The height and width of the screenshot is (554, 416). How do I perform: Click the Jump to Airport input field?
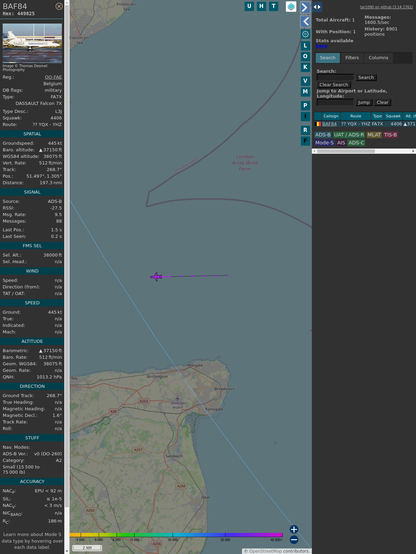coord(335,102)
